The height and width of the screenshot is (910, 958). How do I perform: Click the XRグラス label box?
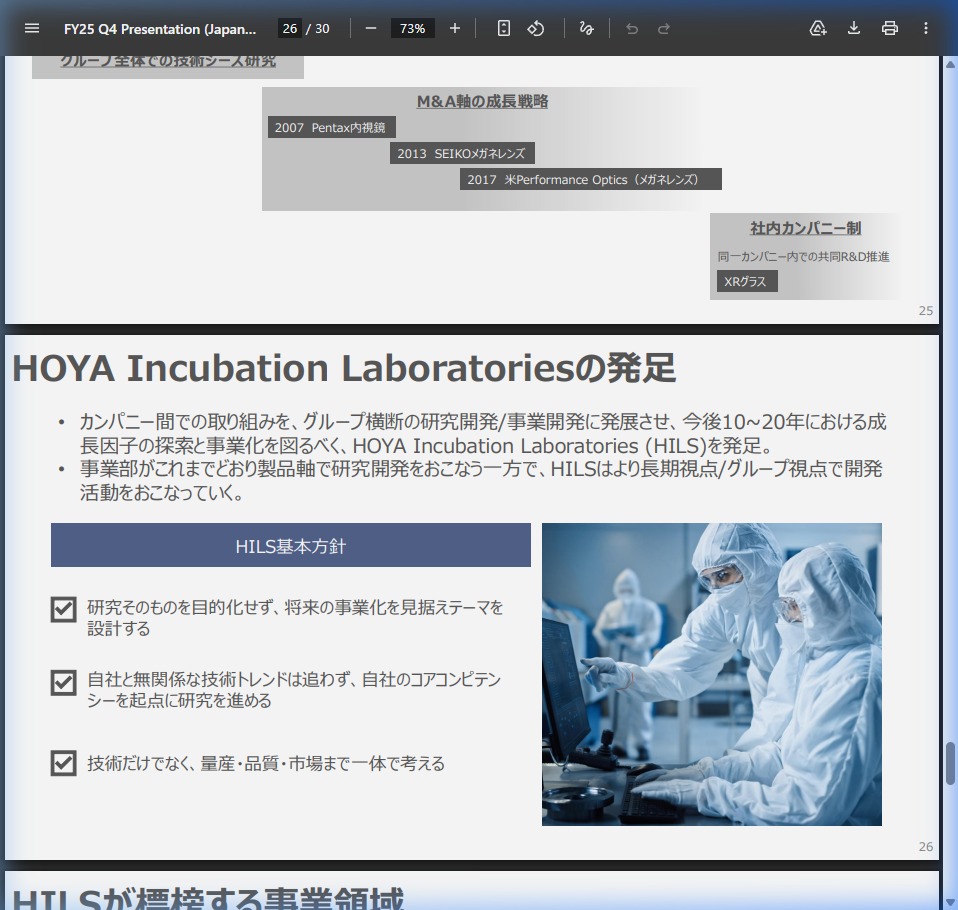747,281
